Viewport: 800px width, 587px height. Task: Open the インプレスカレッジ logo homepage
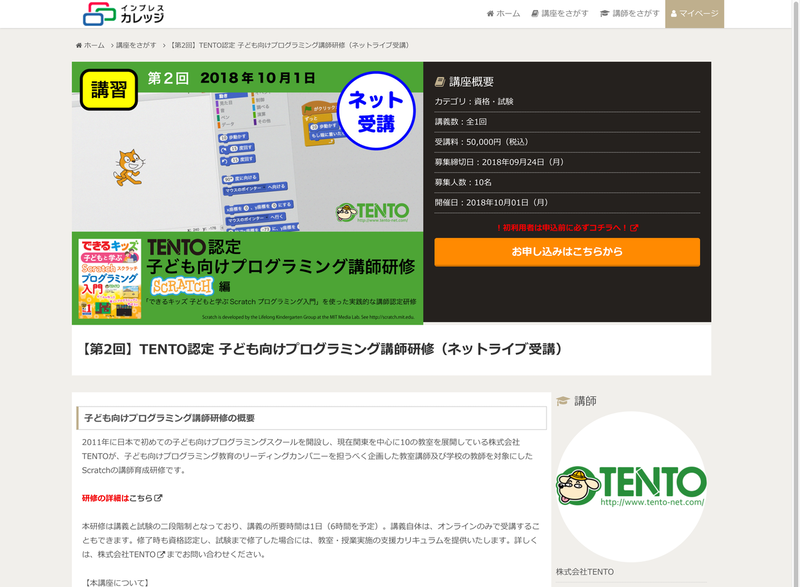(123, 14)
